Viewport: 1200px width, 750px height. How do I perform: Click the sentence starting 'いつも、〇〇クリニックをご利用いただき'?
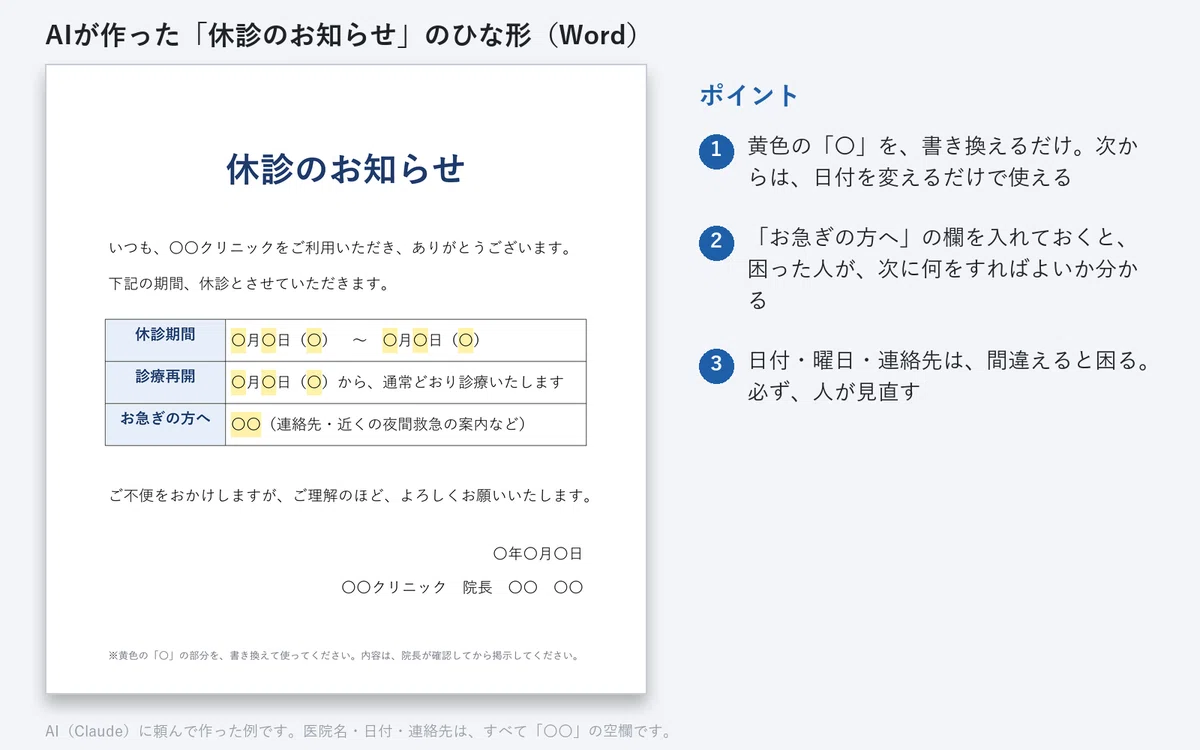point(340,247)
